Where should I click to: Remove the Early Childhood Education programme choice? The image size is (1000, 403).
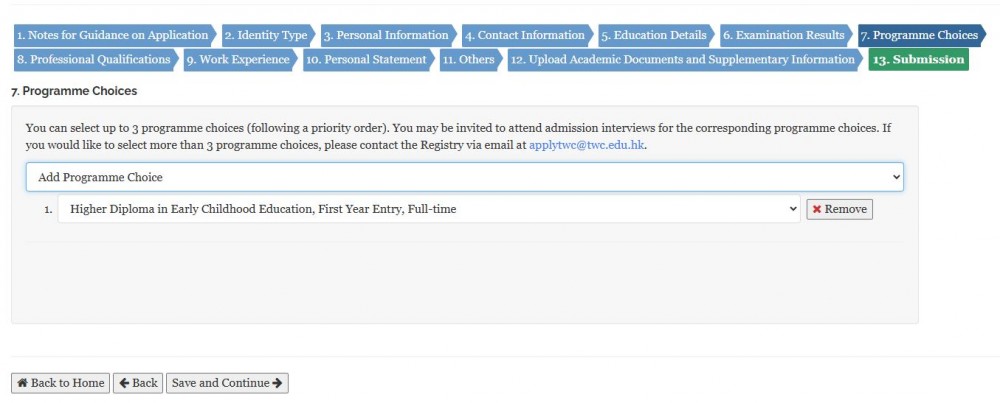pos(839,209)
